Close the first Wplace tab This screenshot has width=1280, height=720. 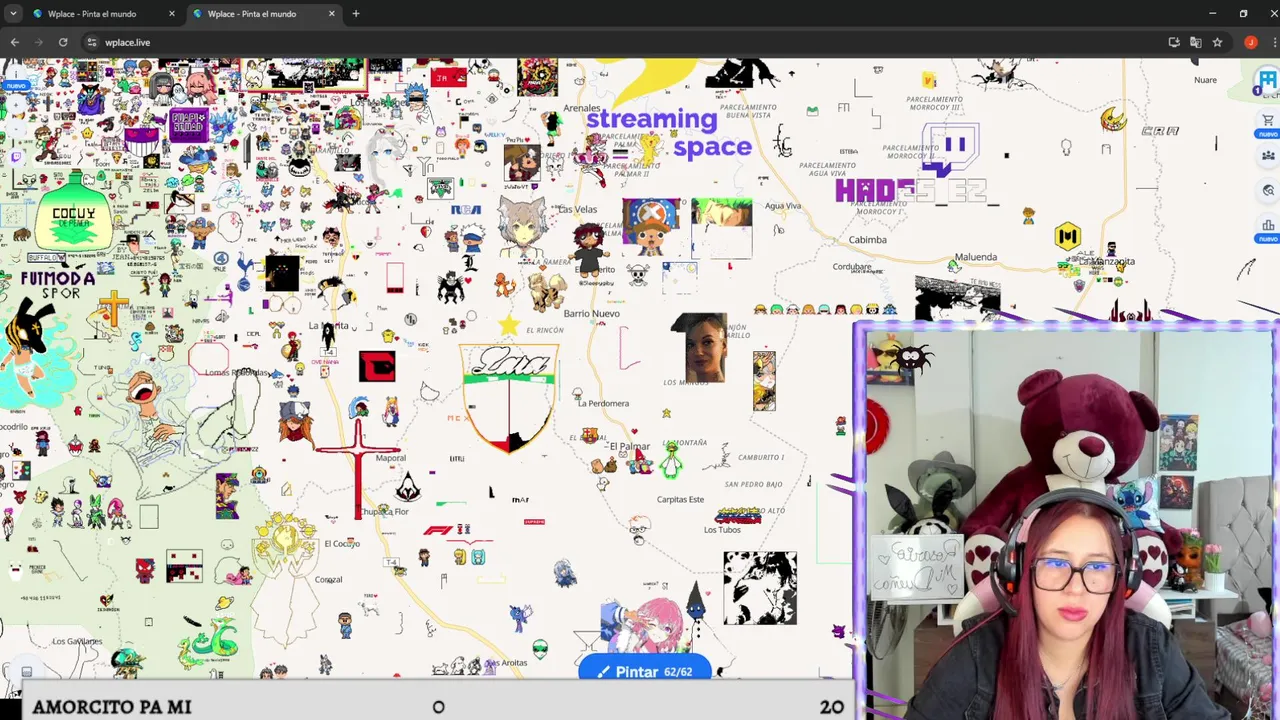171,14
